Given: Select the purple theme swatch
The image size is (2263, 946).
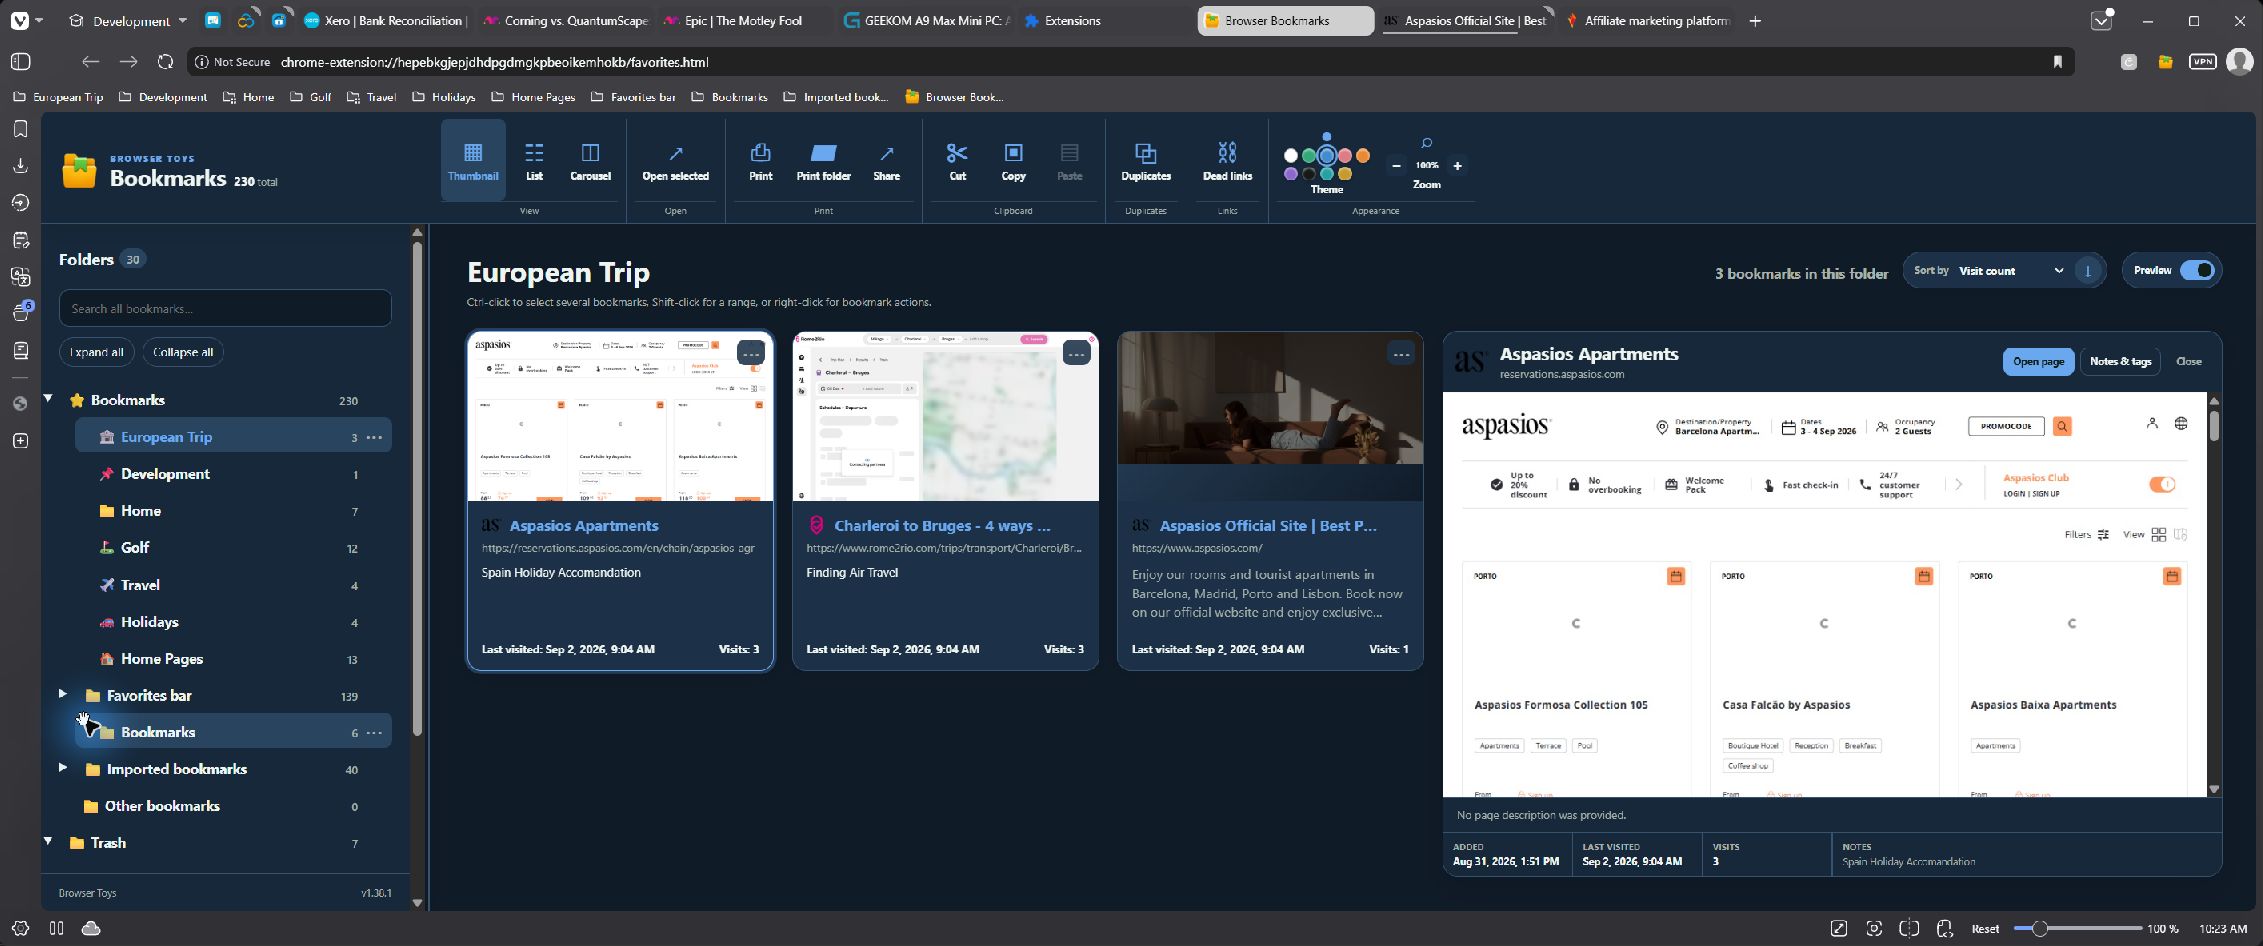Looking at the screenshot, I should (x=1291, y=174).
